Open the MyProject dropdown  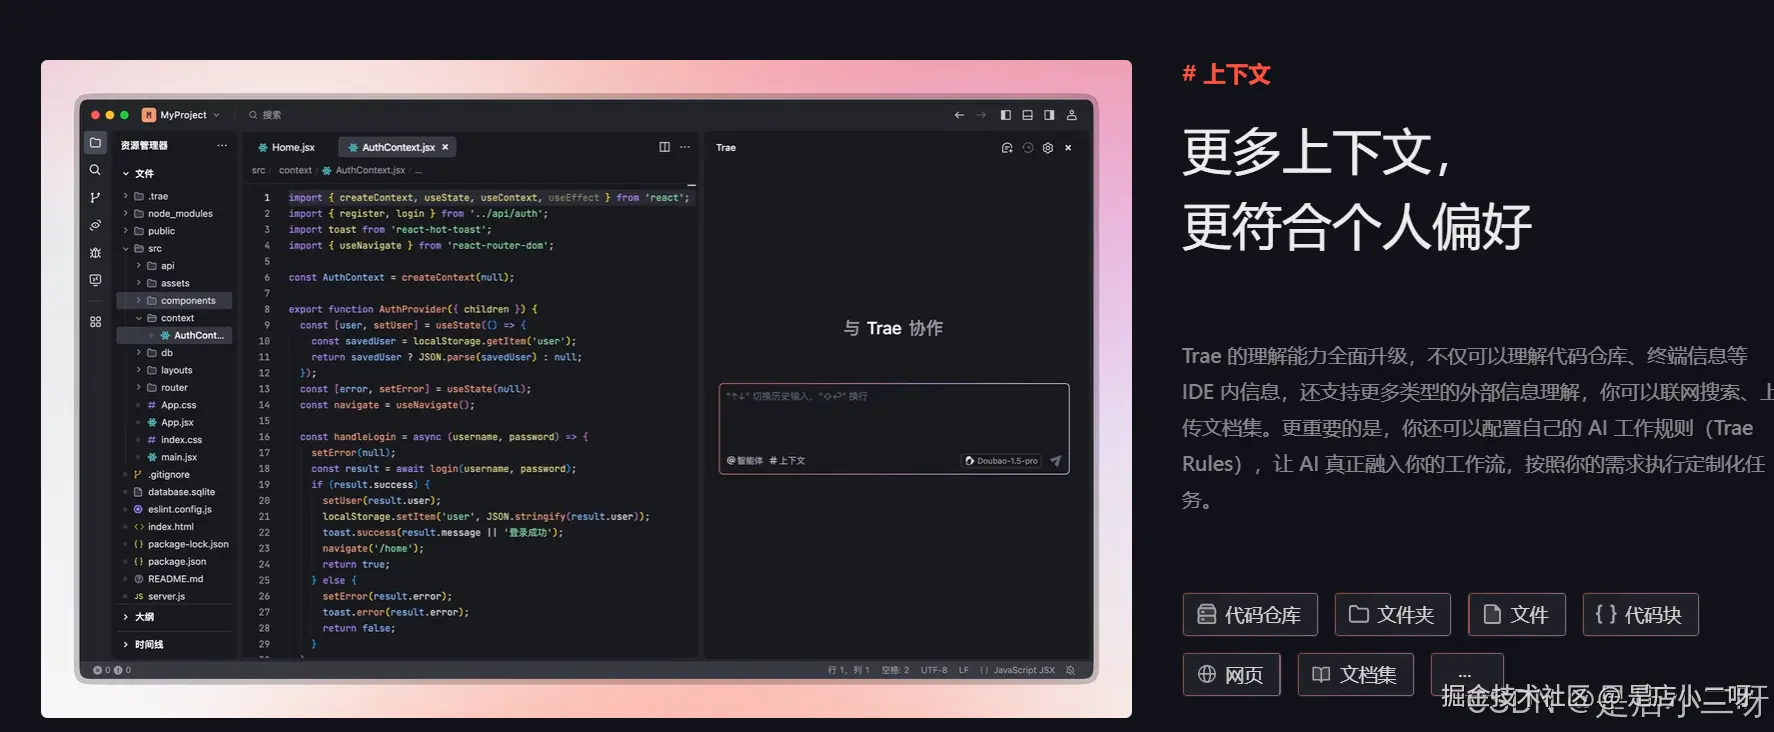coord(181,115)
